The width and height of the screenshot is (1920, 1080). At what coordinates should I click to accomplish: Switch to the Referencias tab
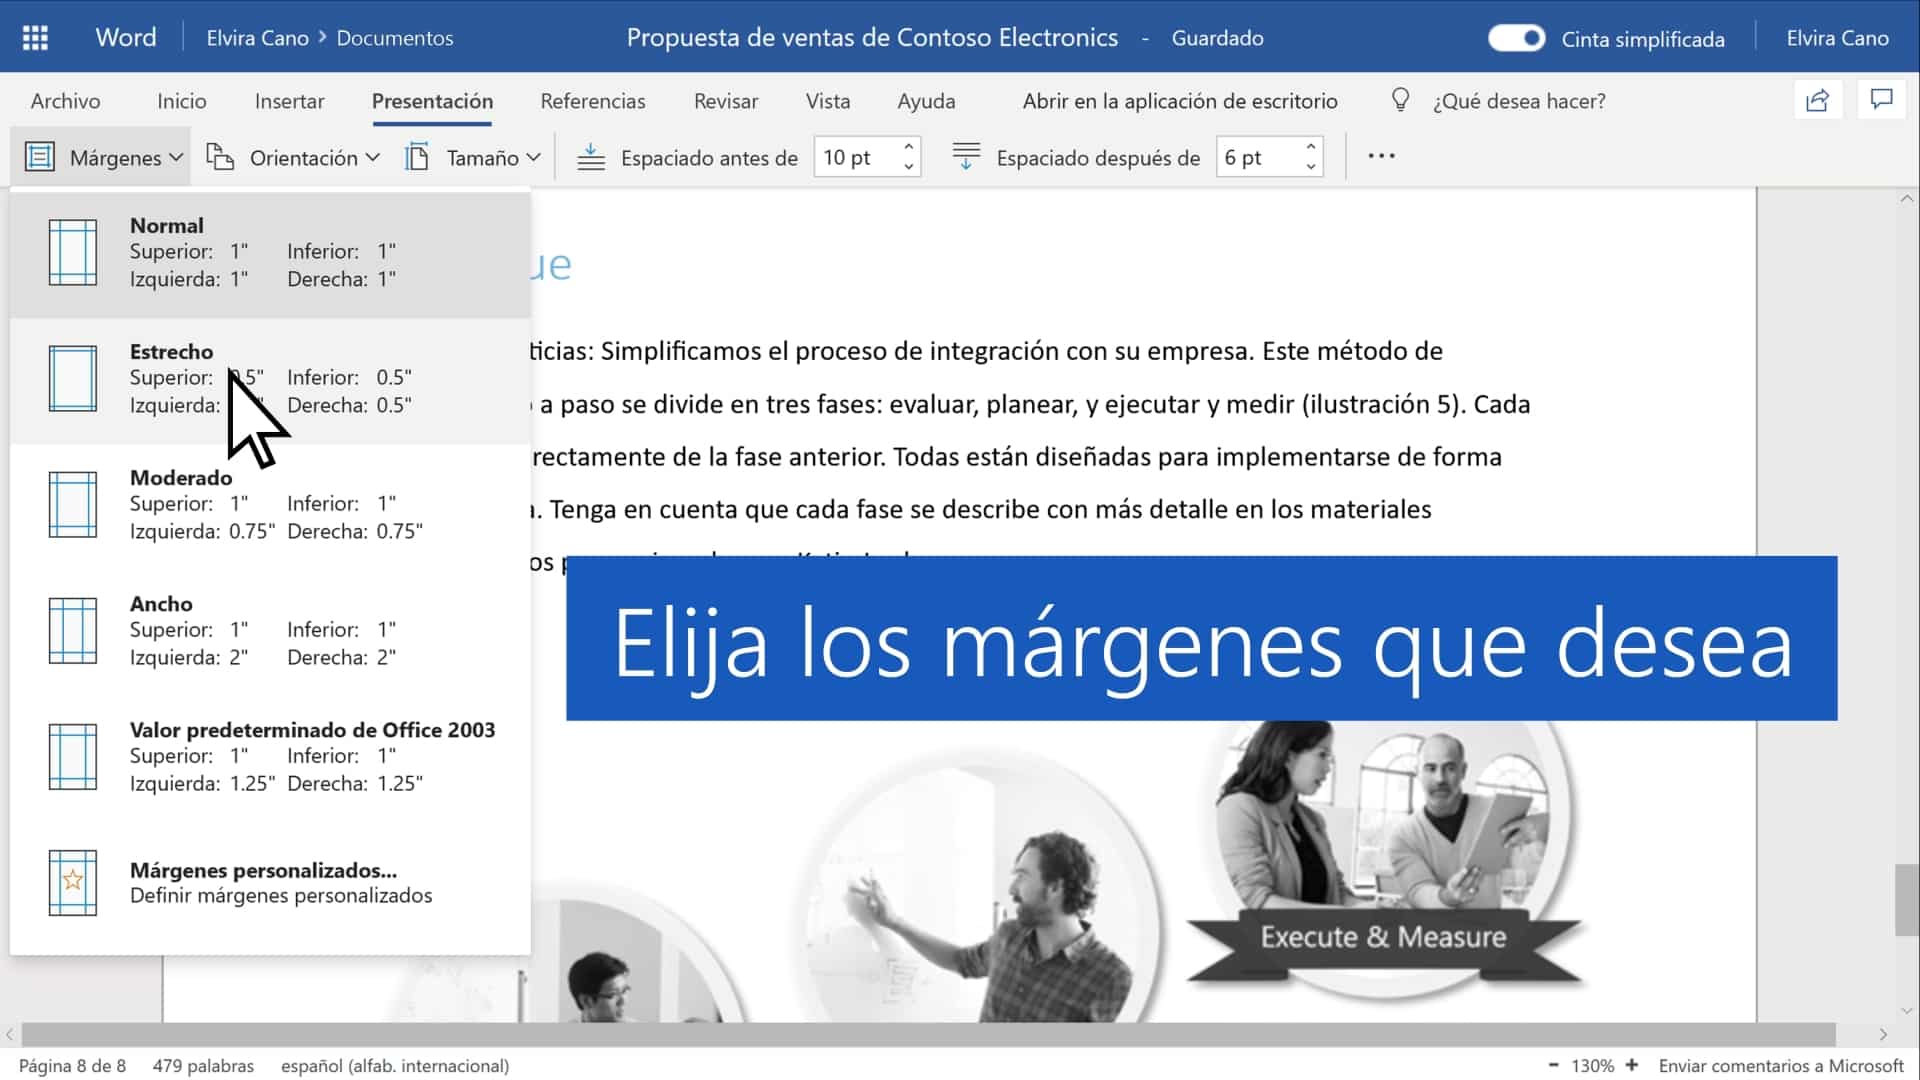(x=592, y=101)
